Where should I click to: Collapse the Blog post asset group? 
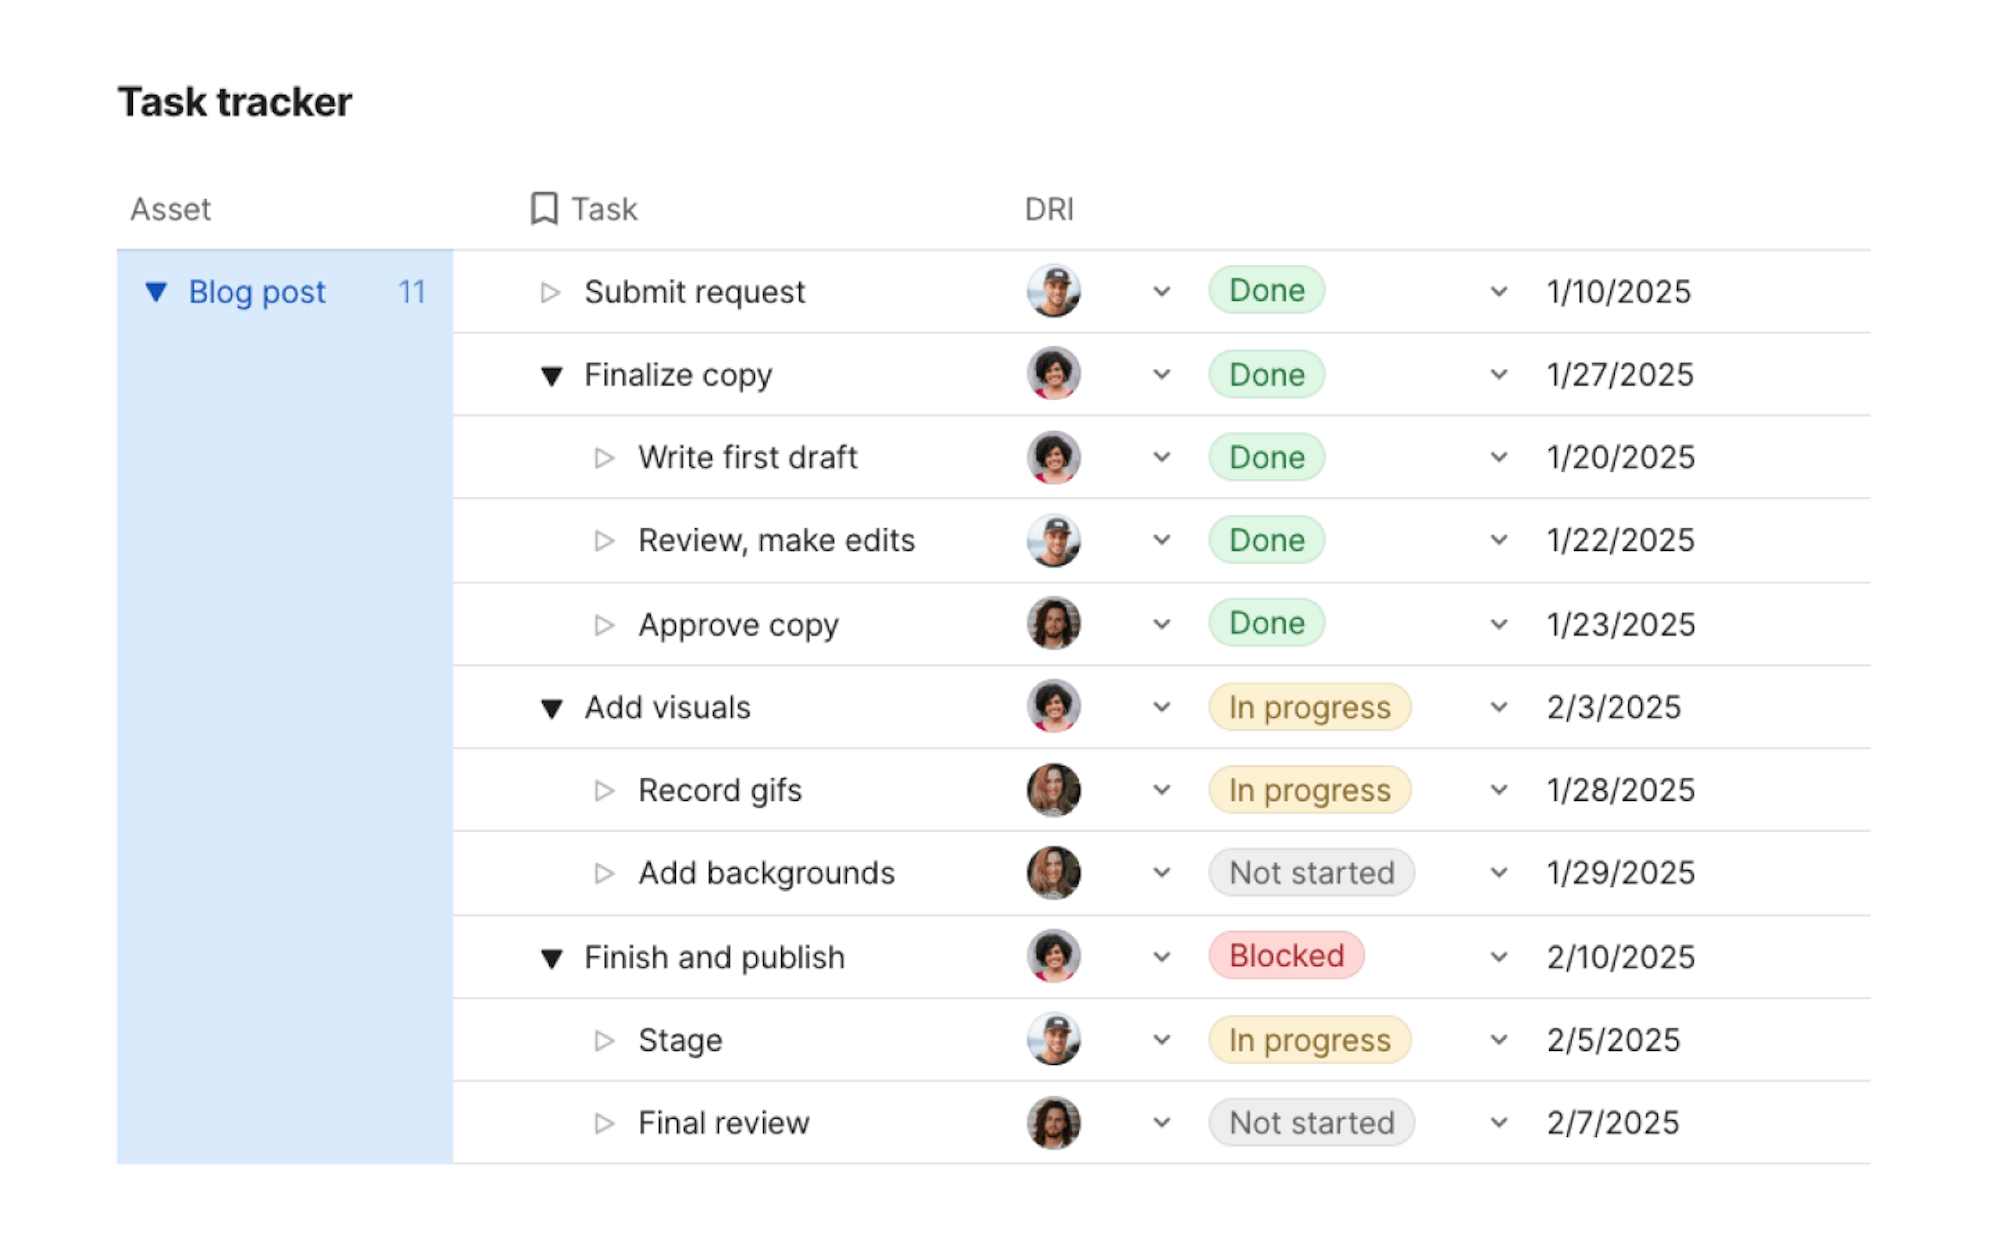(x=156, y=292)
